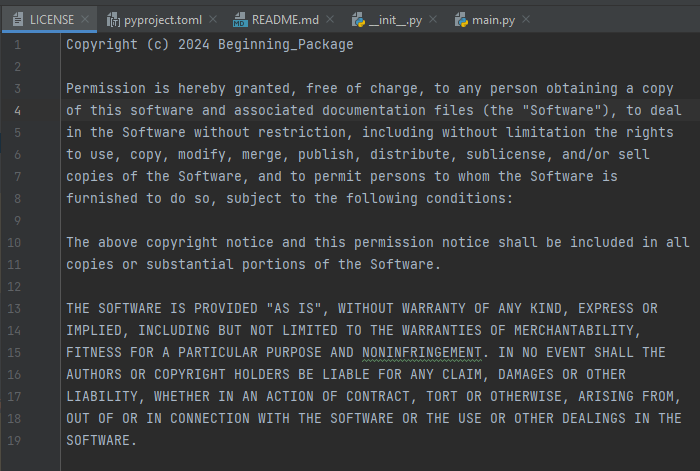Click the year '2024' on line 1
The image size is (700, 471).
194,45
